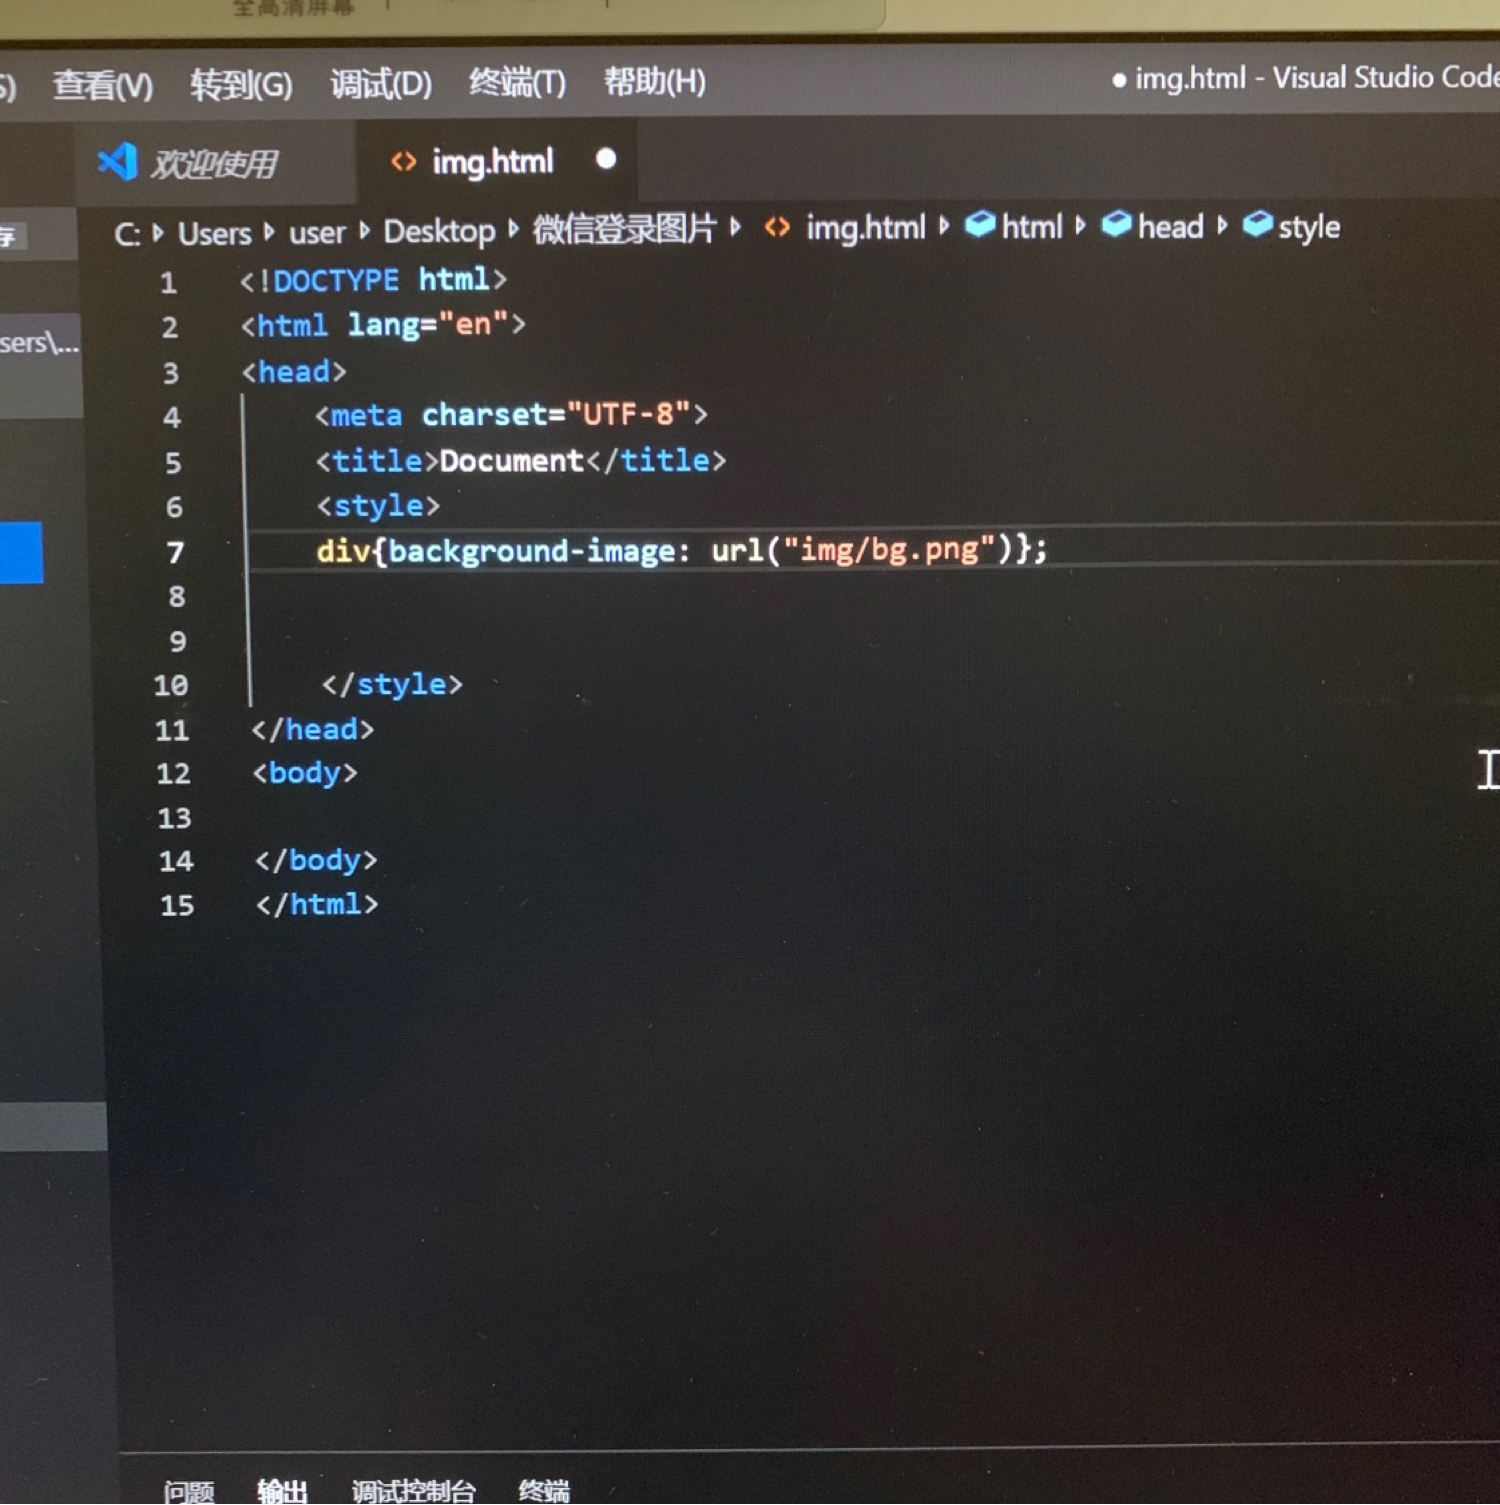The image size is (1500, 1505).
Task: Open the 终端(T) menu
Action: [x=518, y=82]
